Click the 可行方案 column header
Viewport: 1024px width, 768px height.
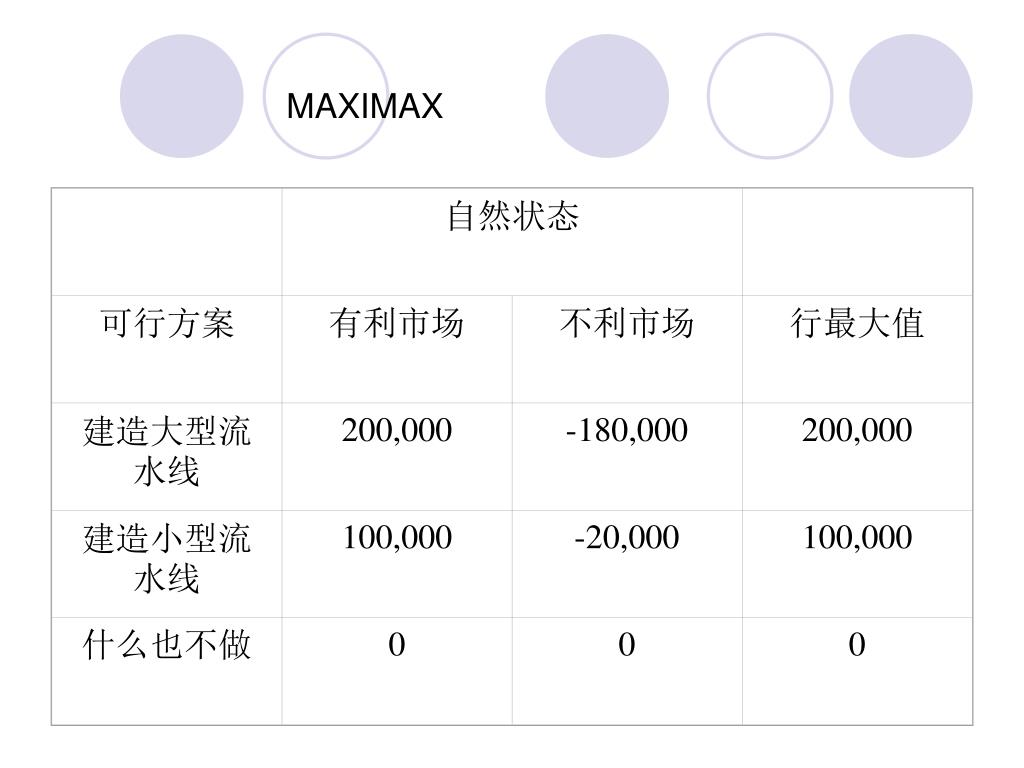(x=167, y=349)
